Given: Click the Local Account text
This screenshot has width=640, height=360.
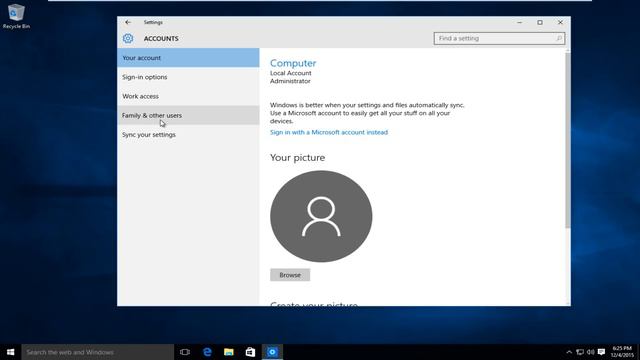Looking at the screenshot, I should click(291, 73).
